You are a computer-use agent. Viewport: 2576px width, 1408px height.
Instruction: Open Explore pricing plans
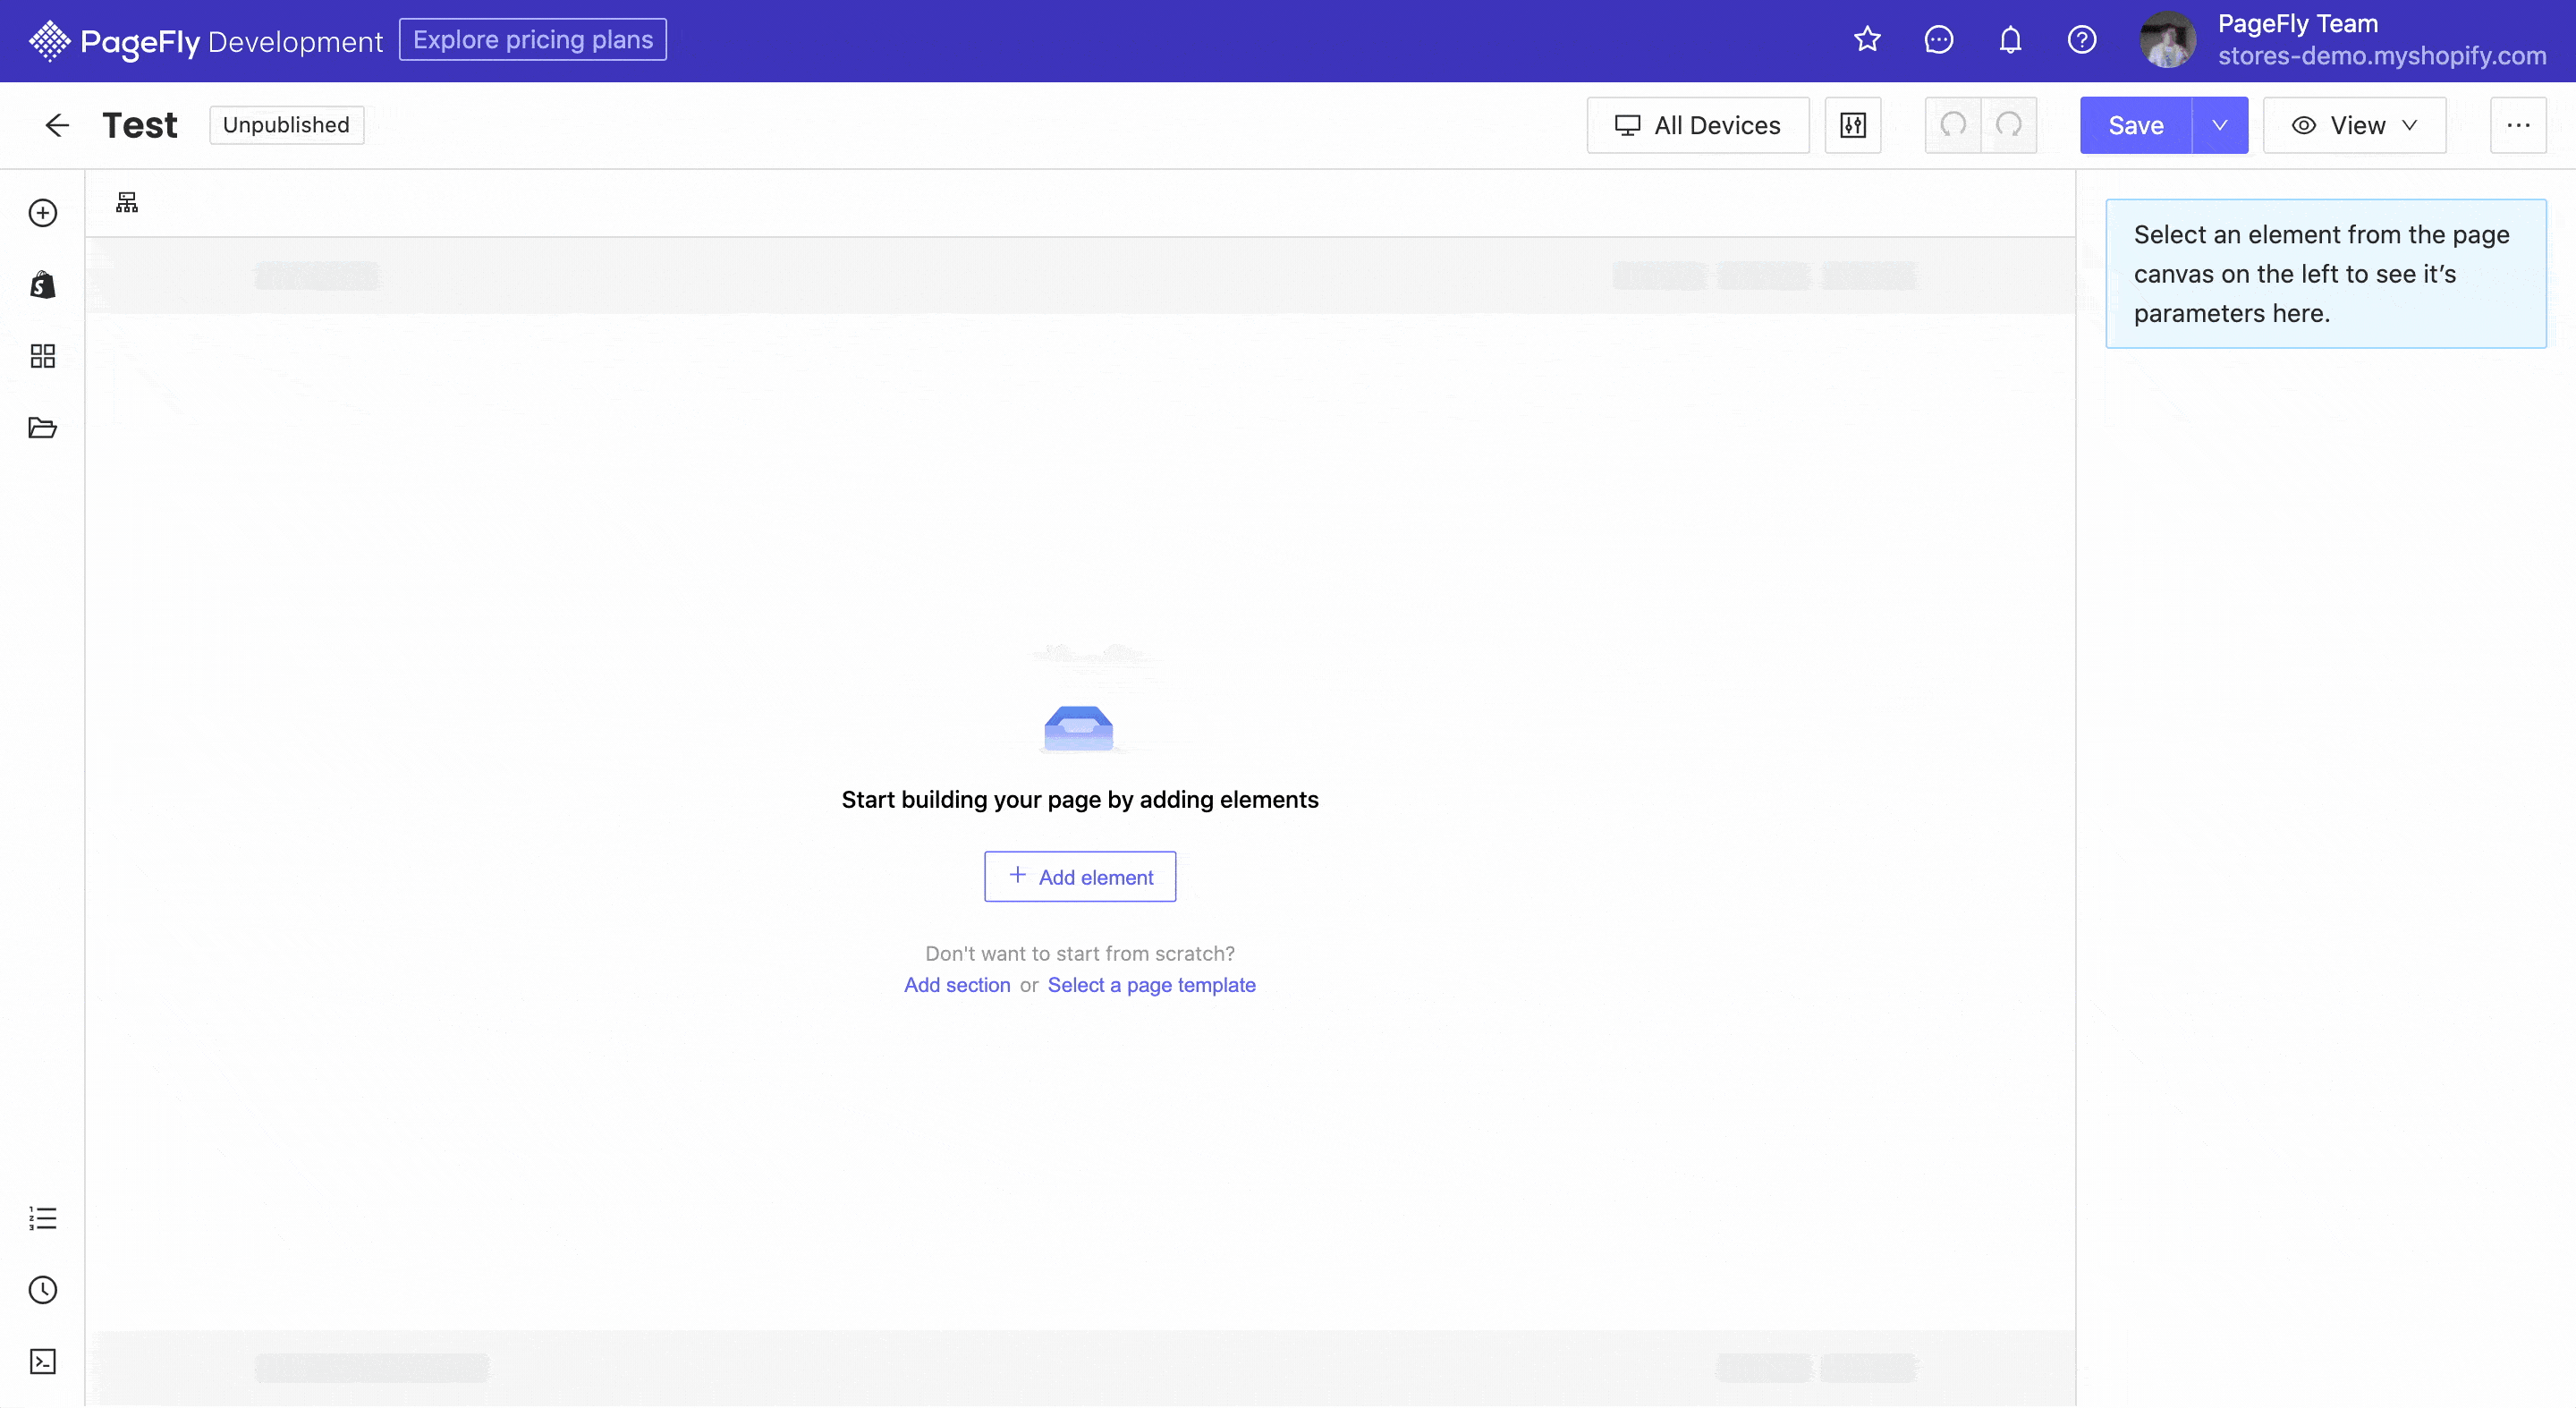tap(533, 40)
